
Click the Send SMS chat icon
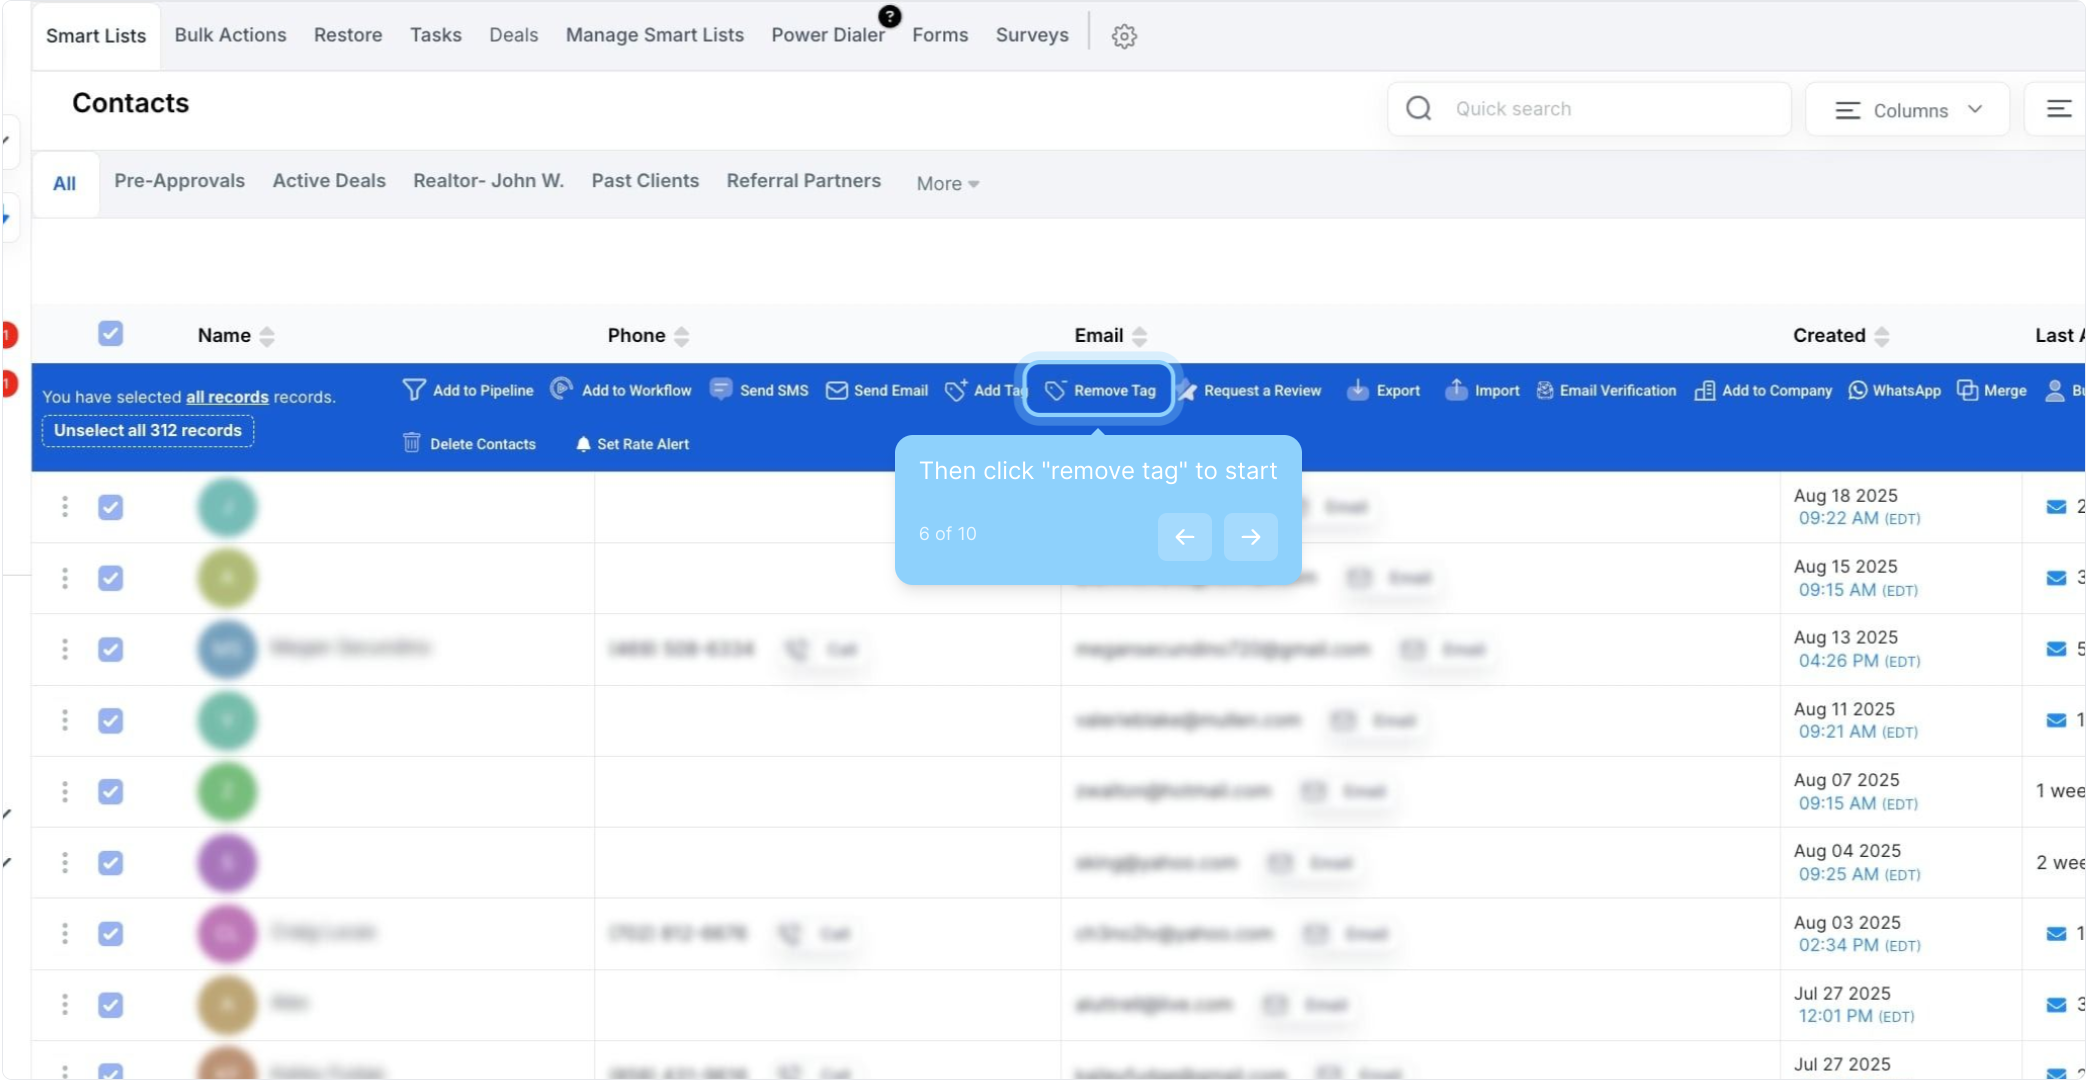721,389
